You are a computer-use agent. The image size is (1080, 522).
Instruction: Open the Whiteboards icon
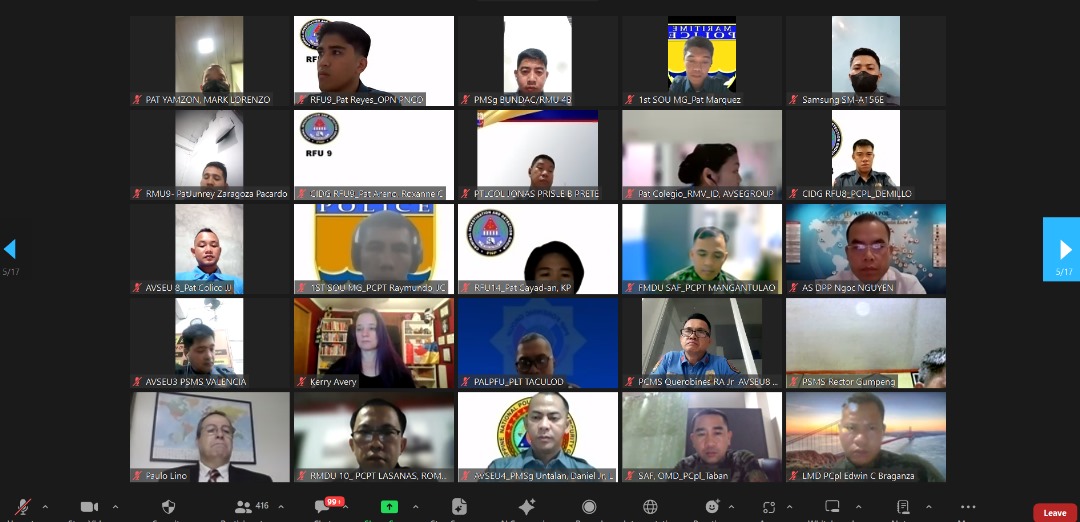[833, 507]
